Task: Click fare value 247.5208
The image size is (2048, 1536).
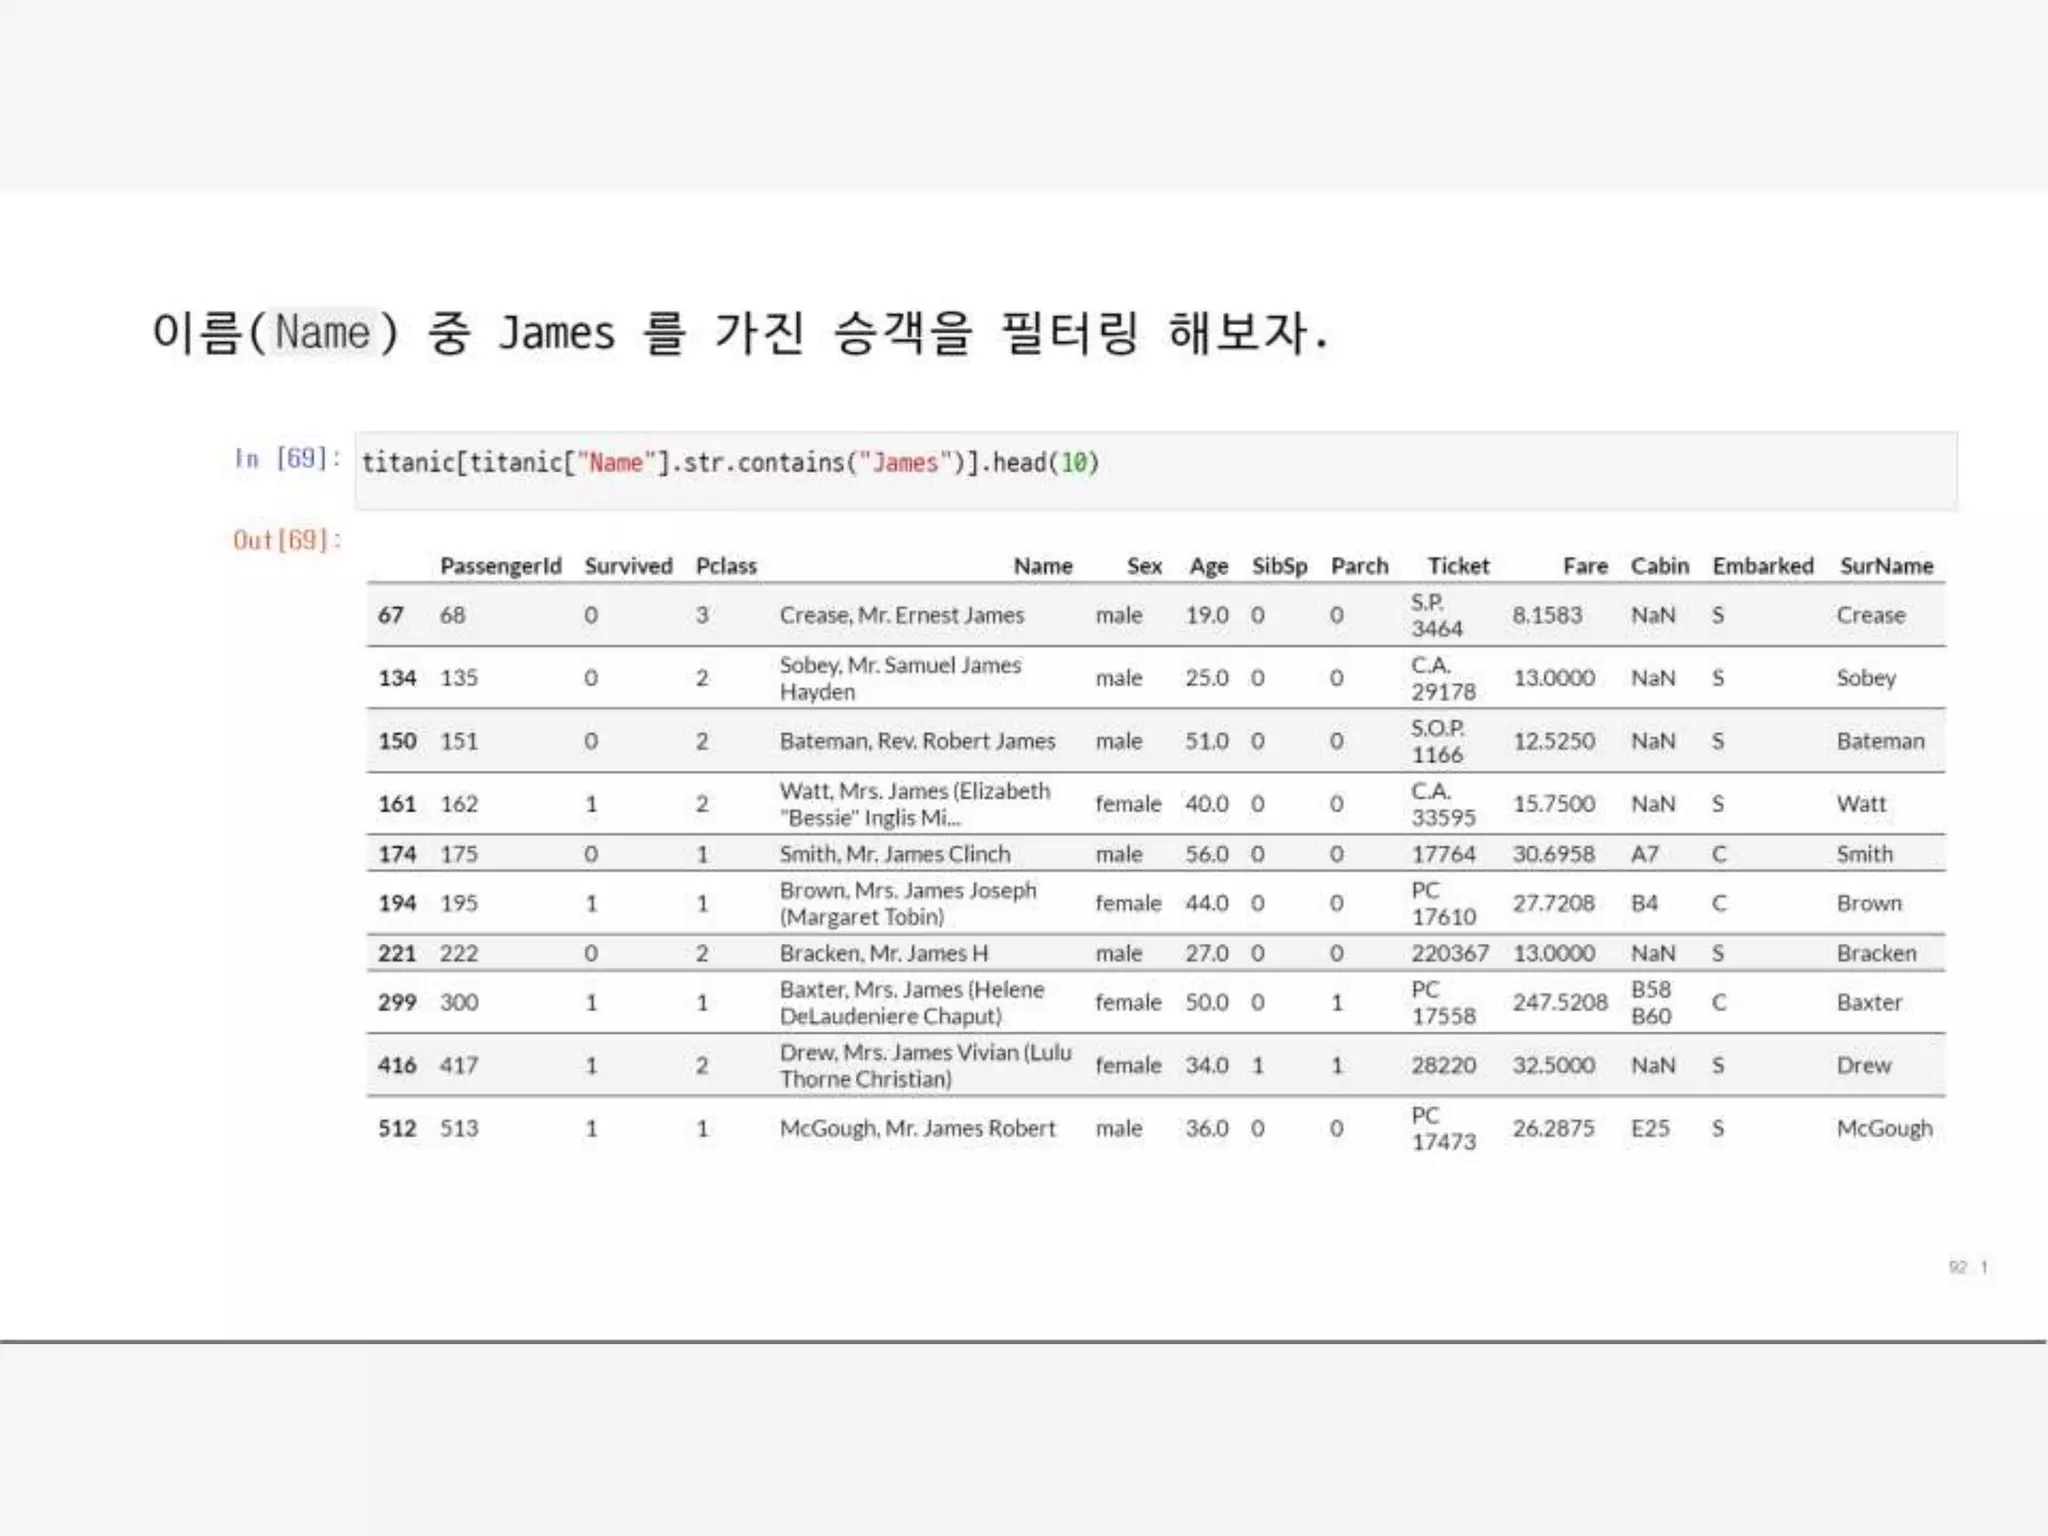Action: click(1559, 1002)
